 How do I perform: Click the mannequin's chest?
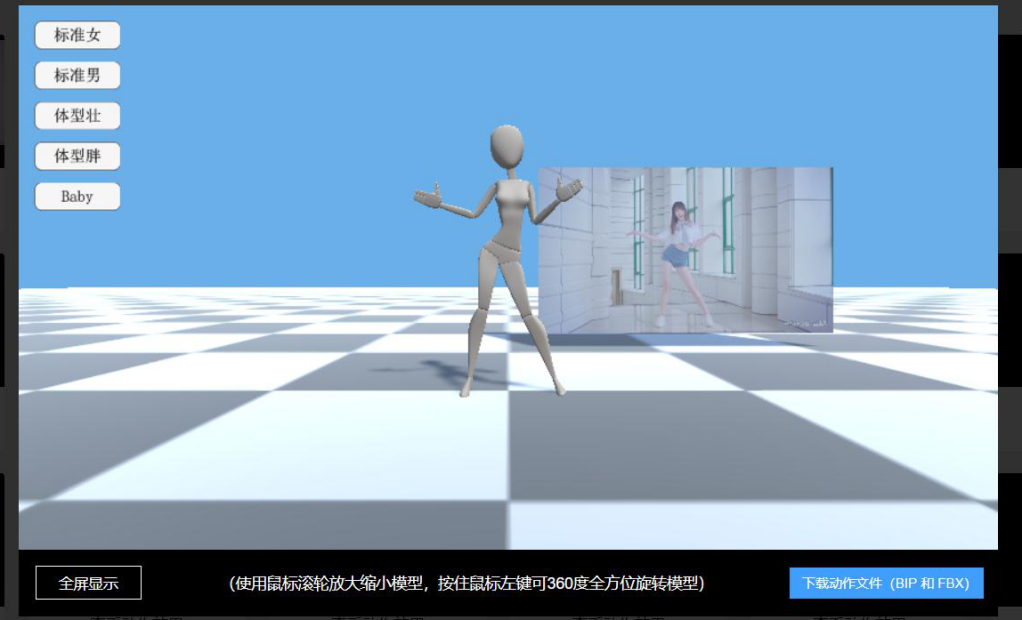tap(512, 200)
